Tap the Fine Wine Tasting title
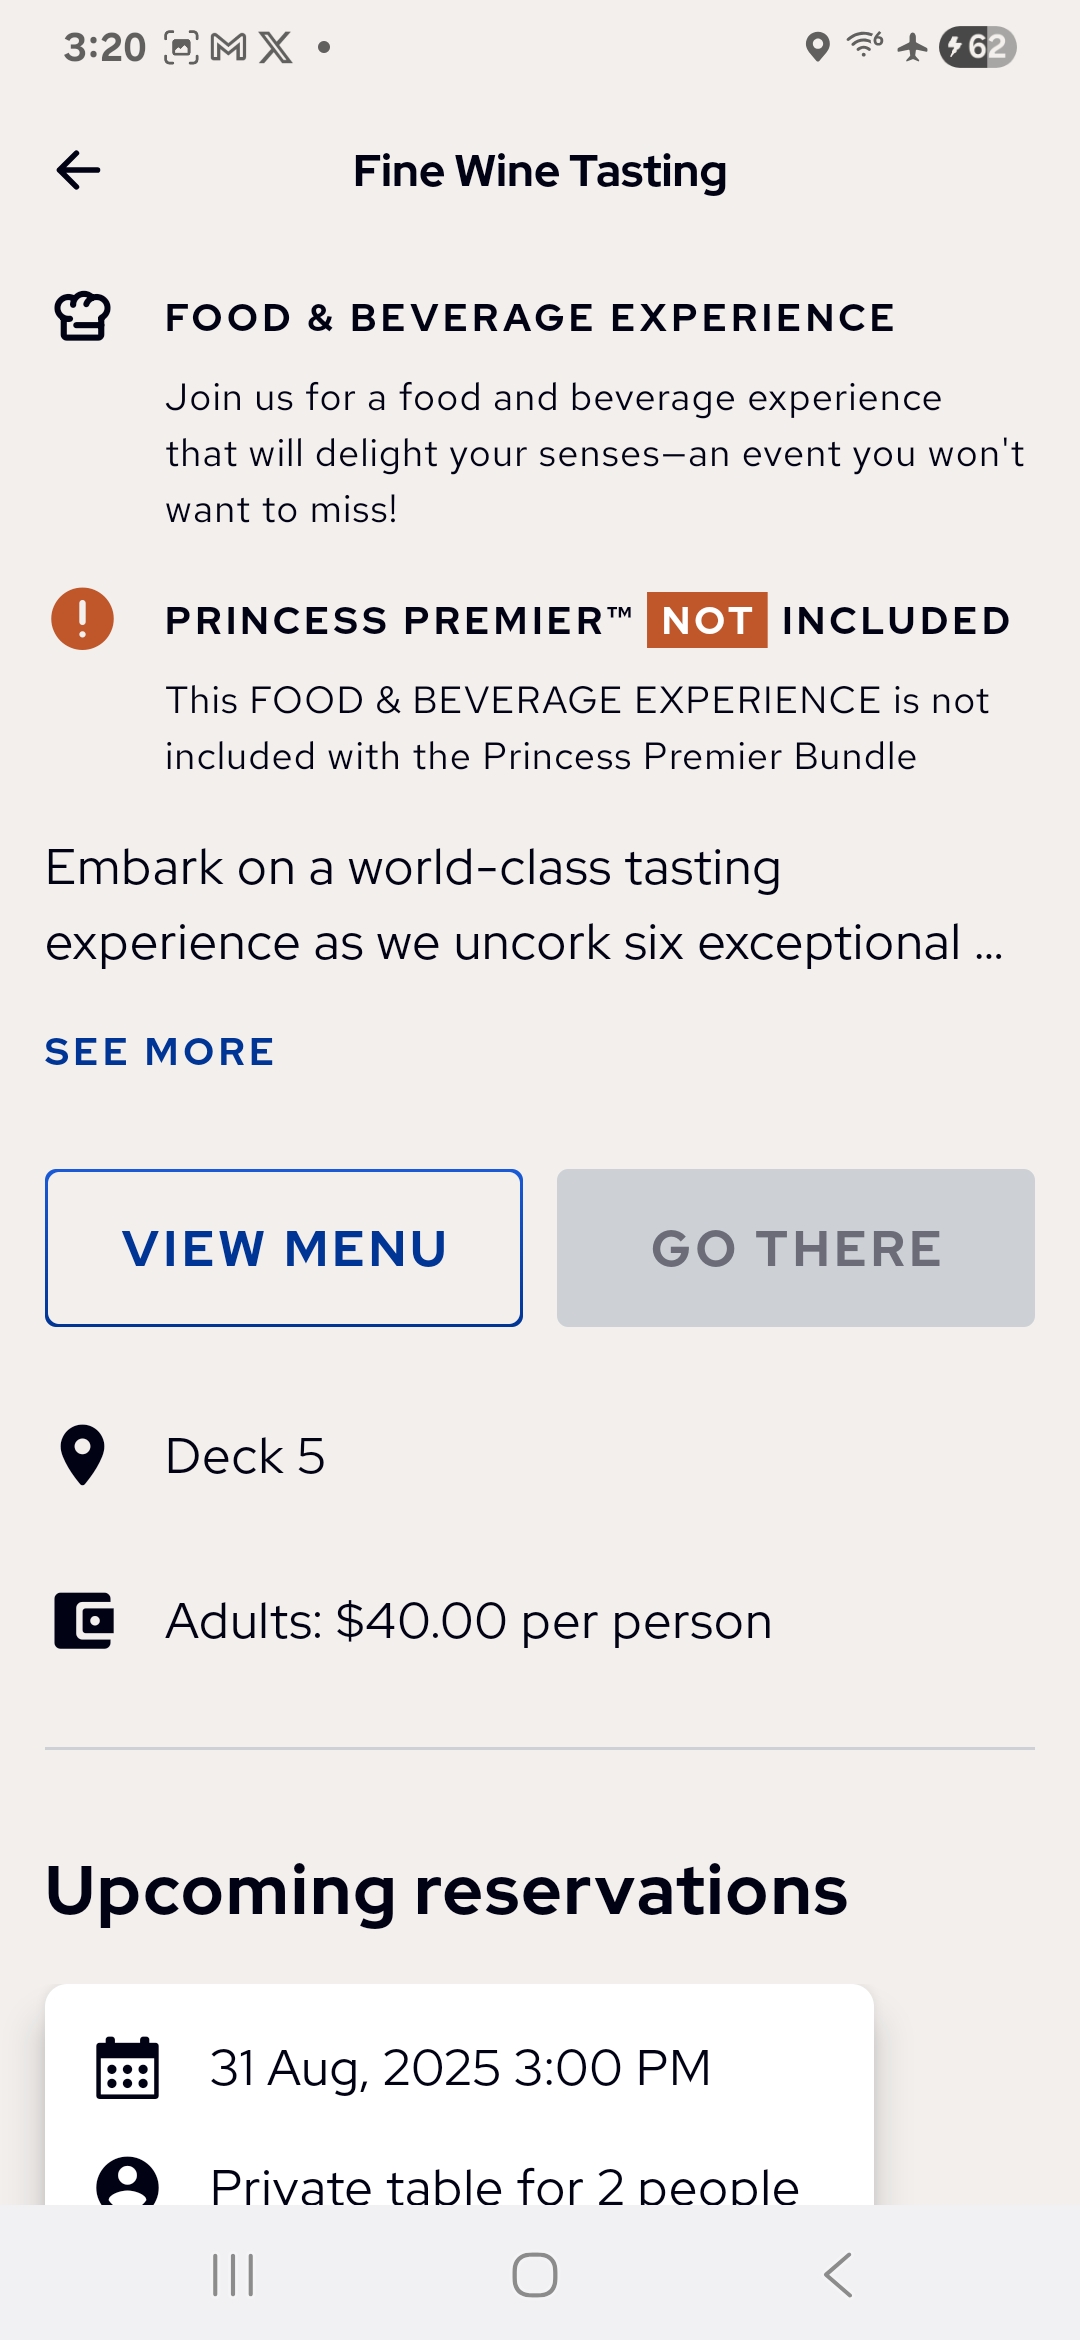This screenshot has height=2340, width=1080. [540, 171]
